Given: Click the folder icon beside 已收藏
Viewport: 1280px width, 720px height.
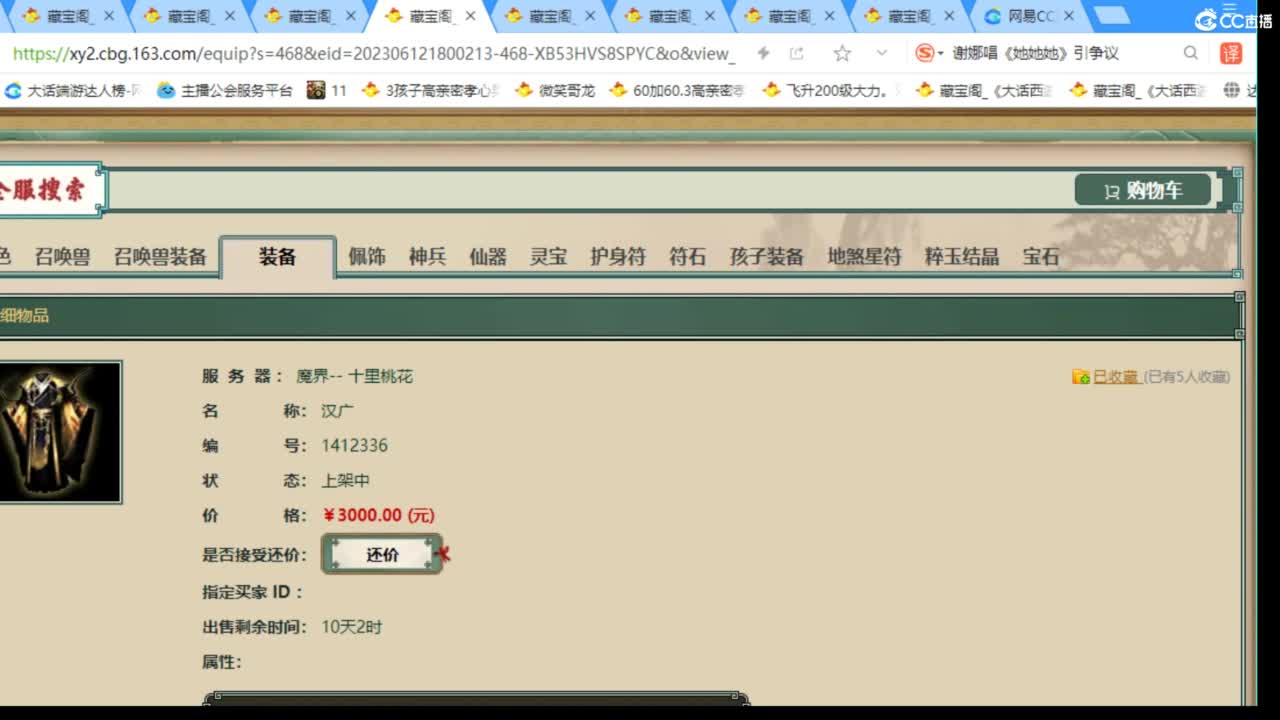Looking at the screenshot, I should click(x=1081, y=377).
